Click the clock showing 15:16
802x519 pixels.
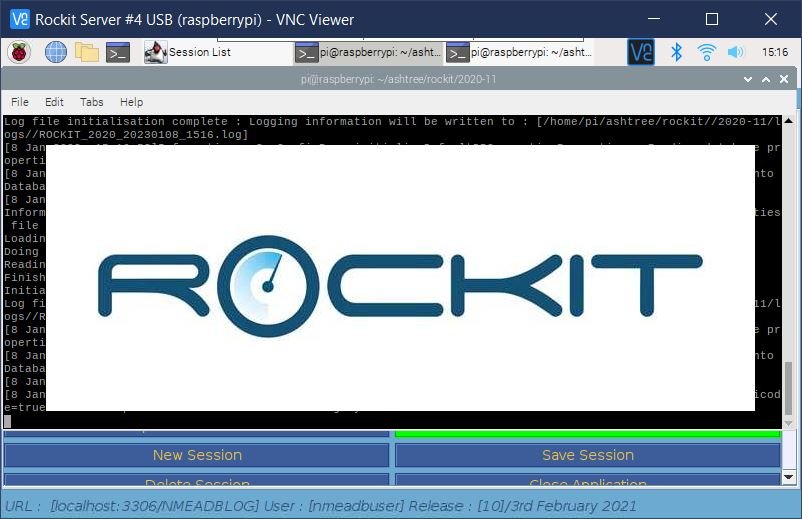pyautogui.click(x=774, y=52)
